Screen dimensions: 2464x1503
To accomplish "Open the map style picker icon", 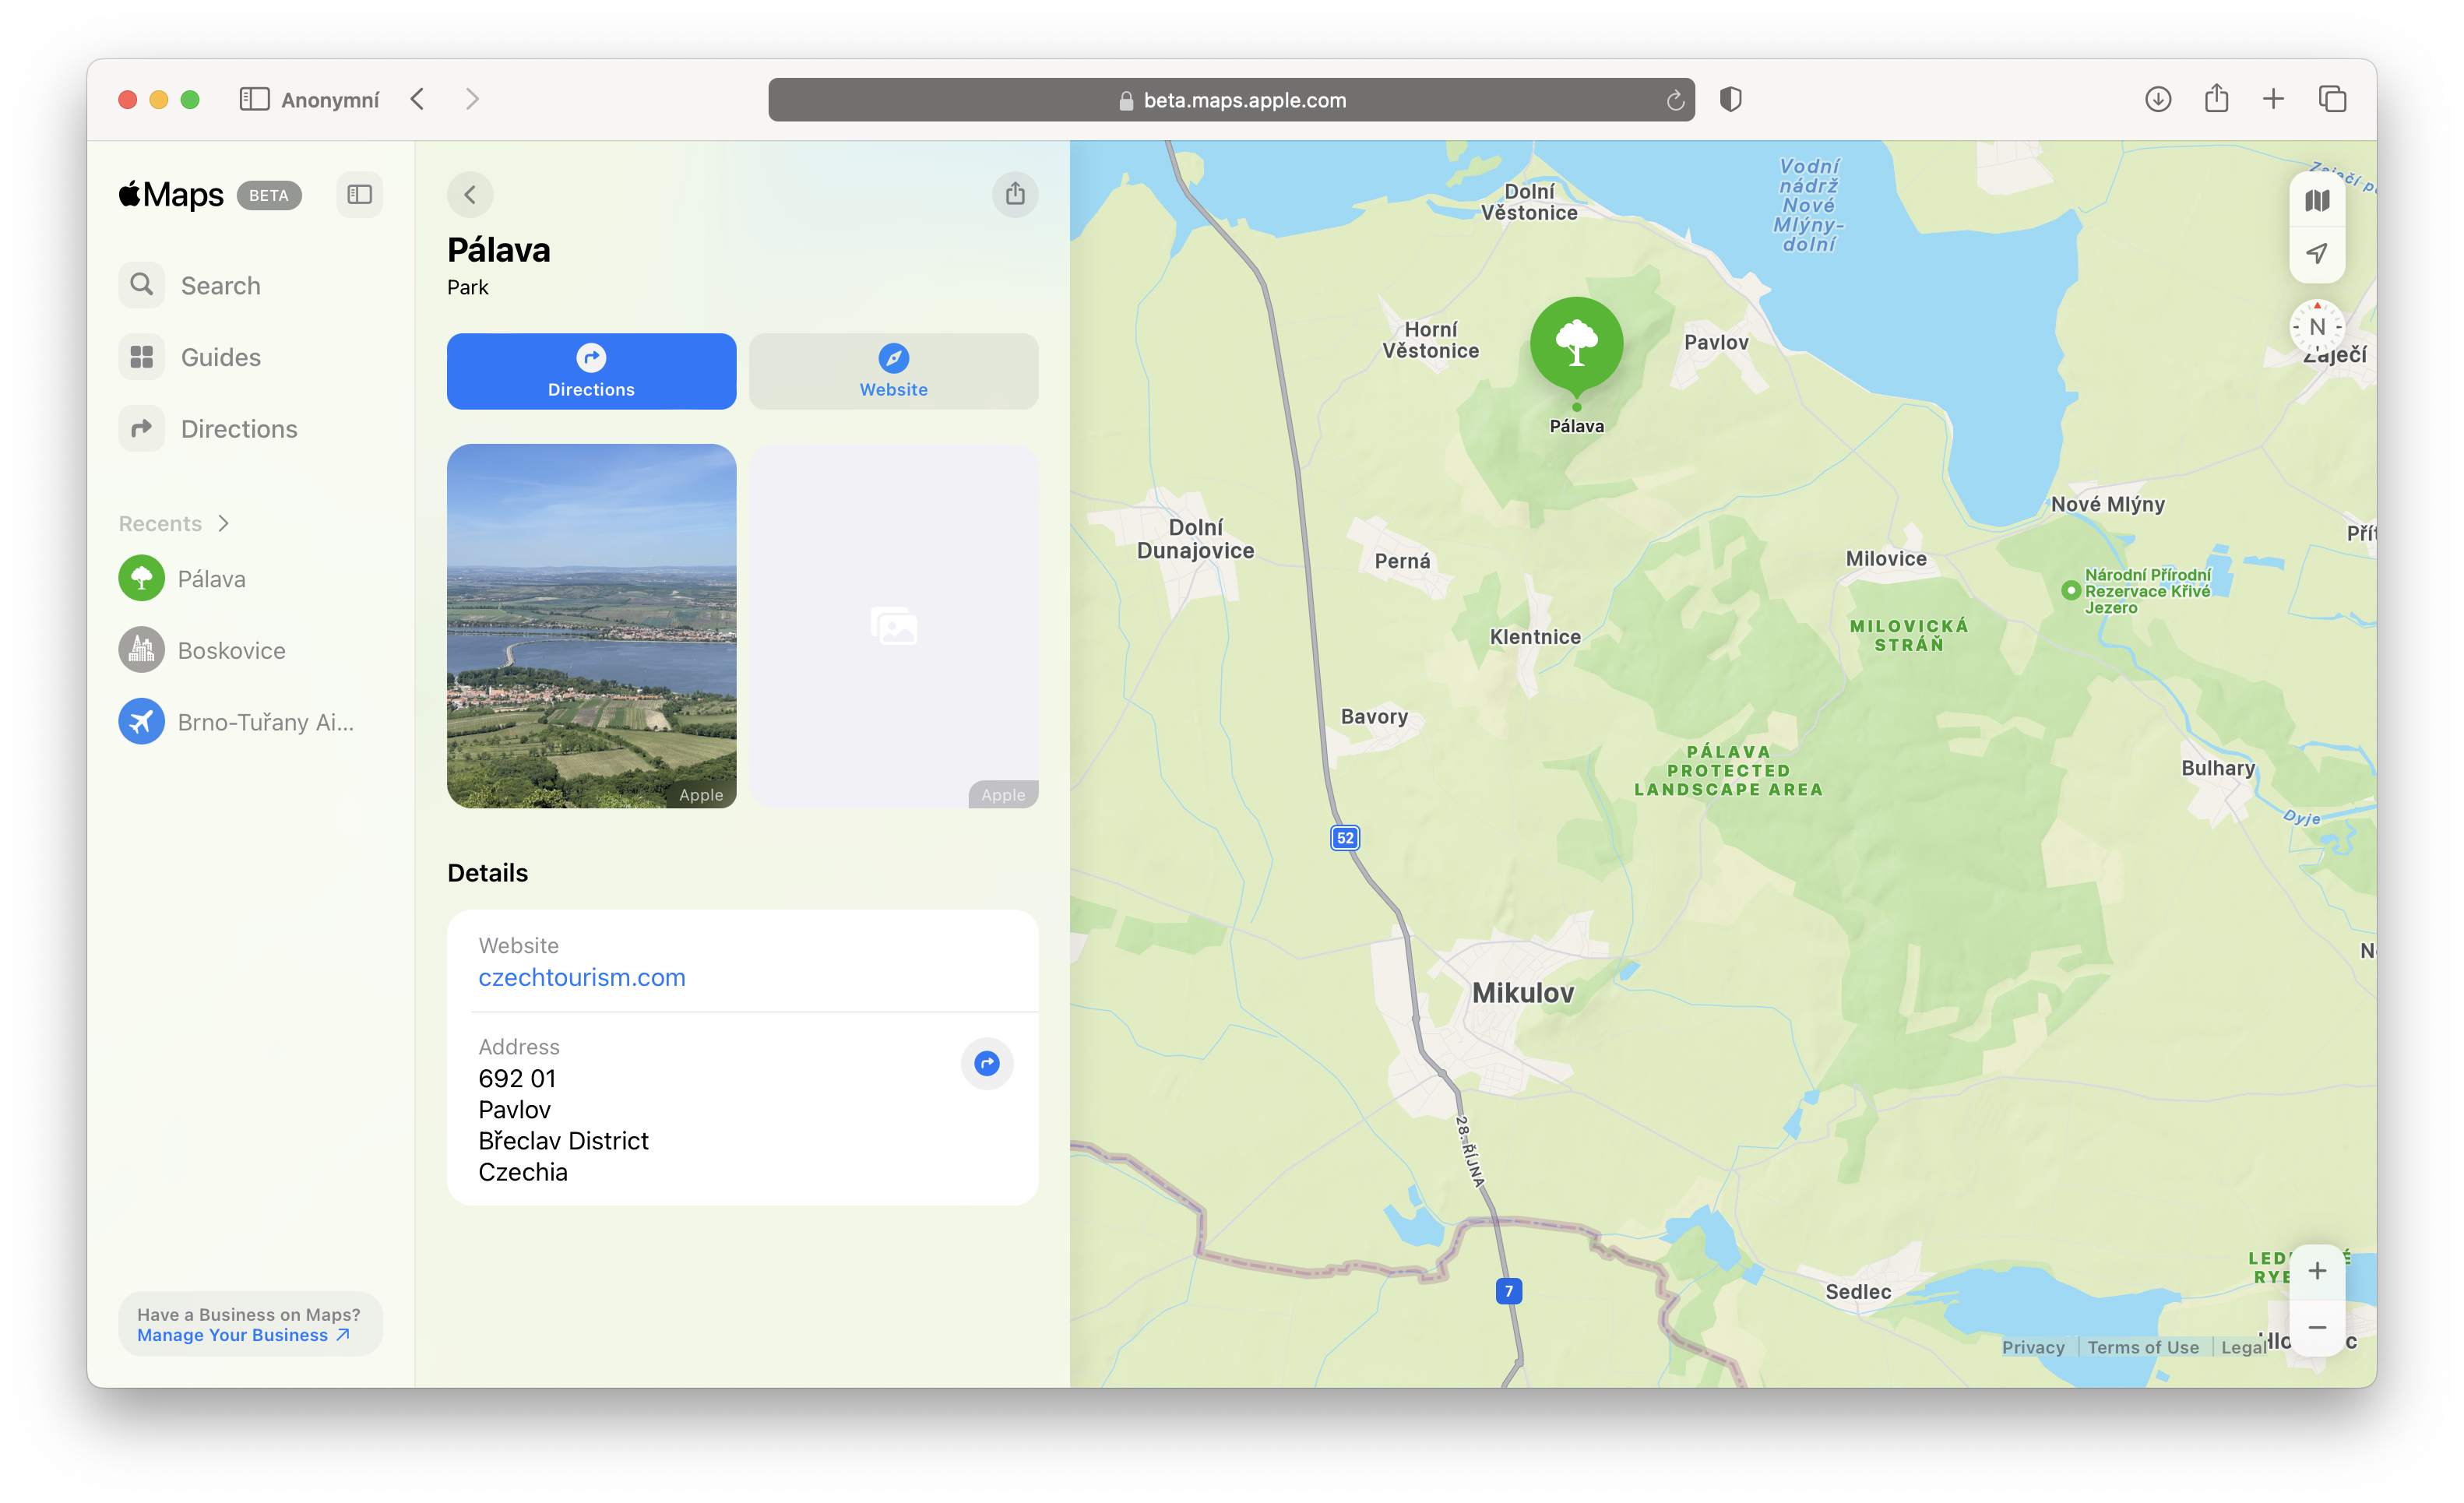I will pyautogui.click(x=2317, y=199).
